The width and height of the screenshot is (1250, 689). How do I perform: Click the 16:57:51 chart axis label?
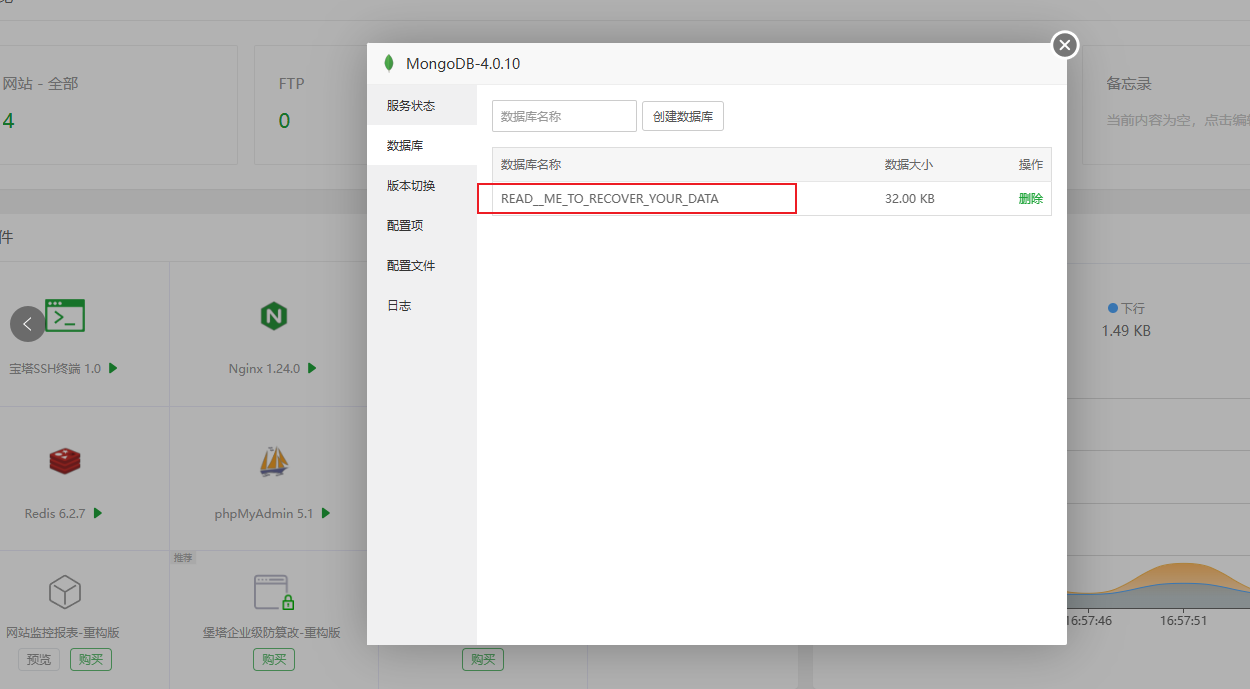pos(1182,620)
